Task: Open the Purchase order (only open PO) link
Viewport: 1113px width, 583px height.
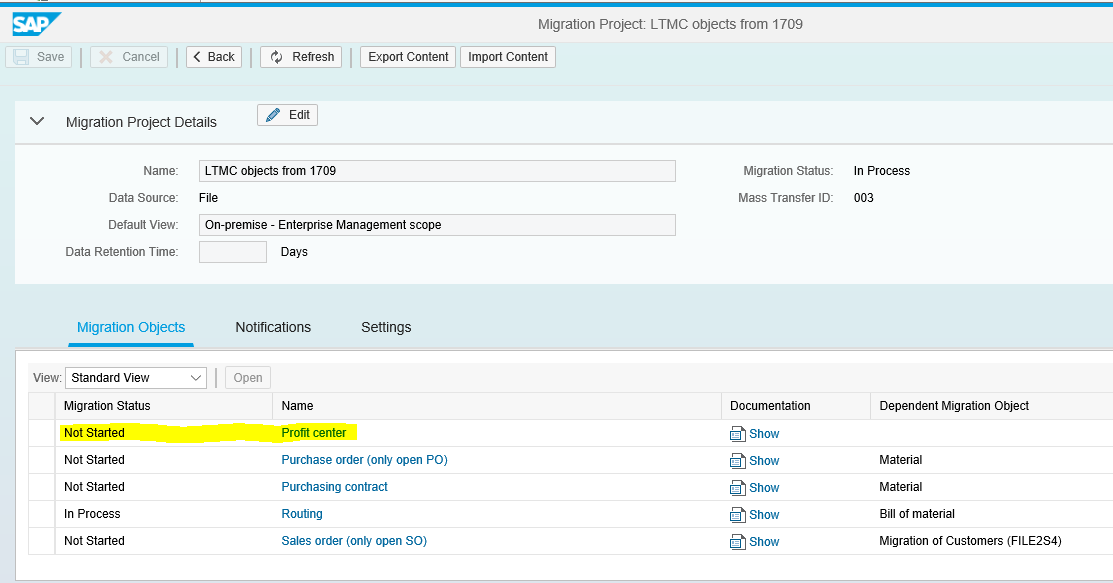Action: (364, 460)
